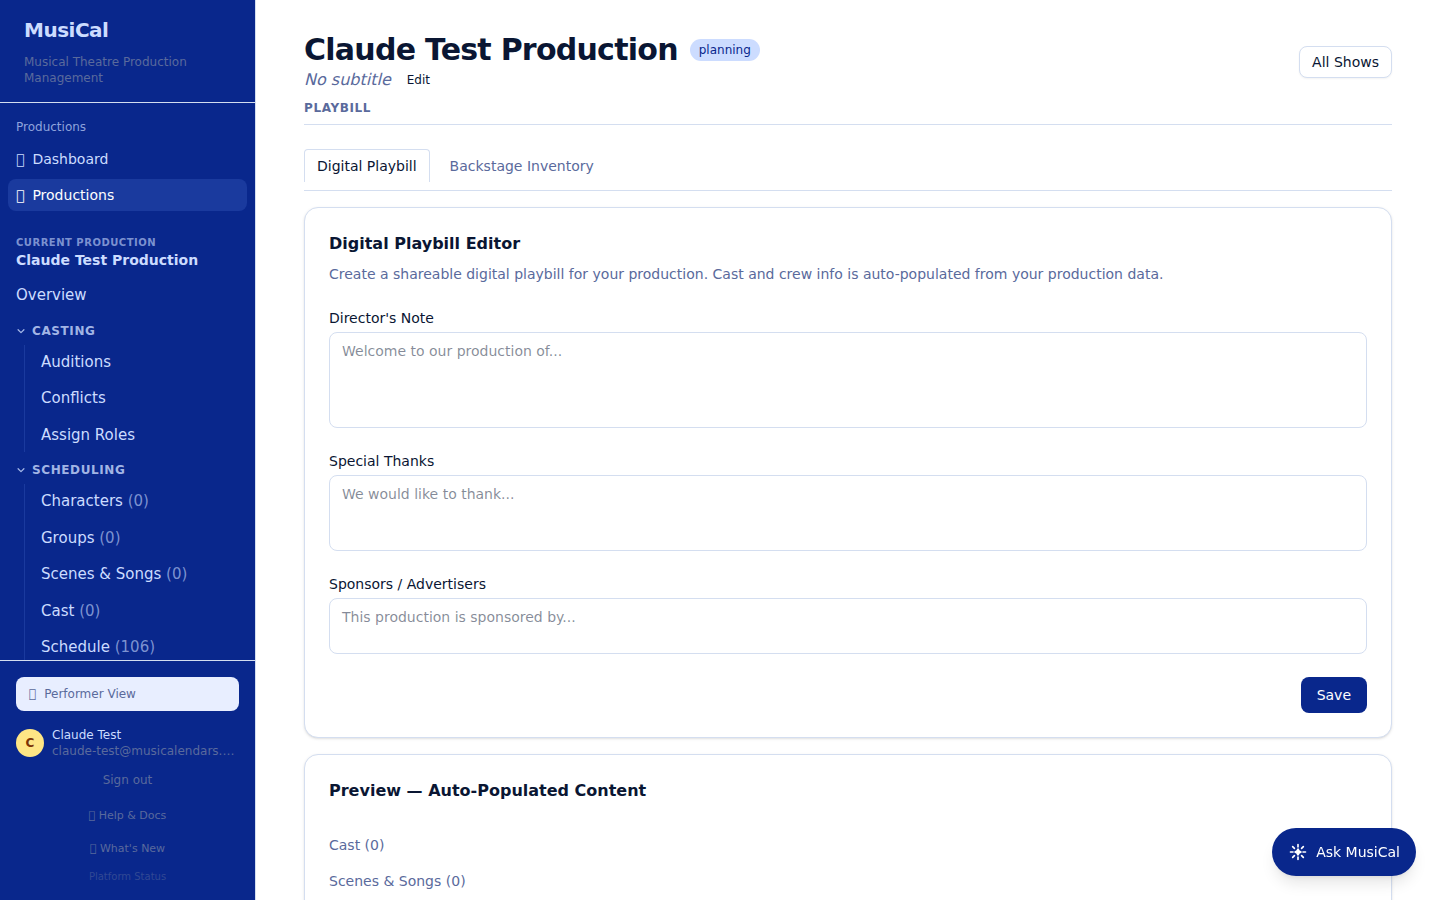
Task: Sign out of the account
Action: tap(127, 780)
